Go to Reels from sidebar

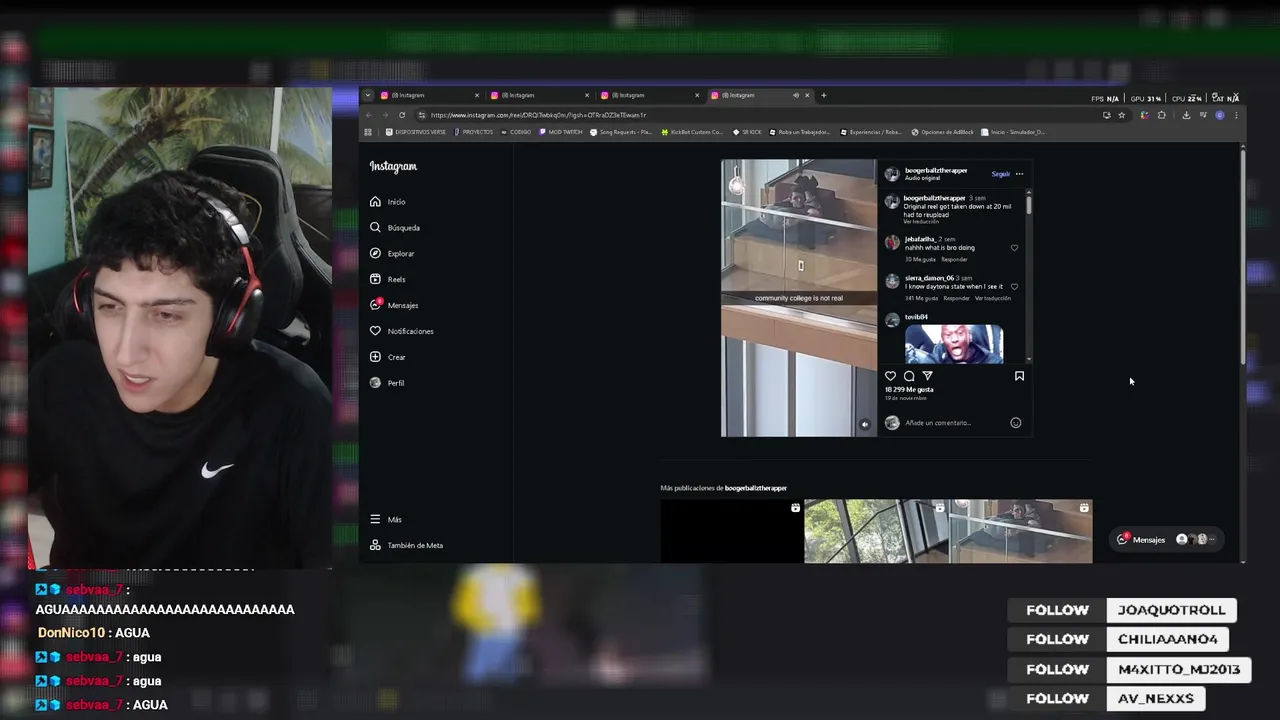[388, 280]
